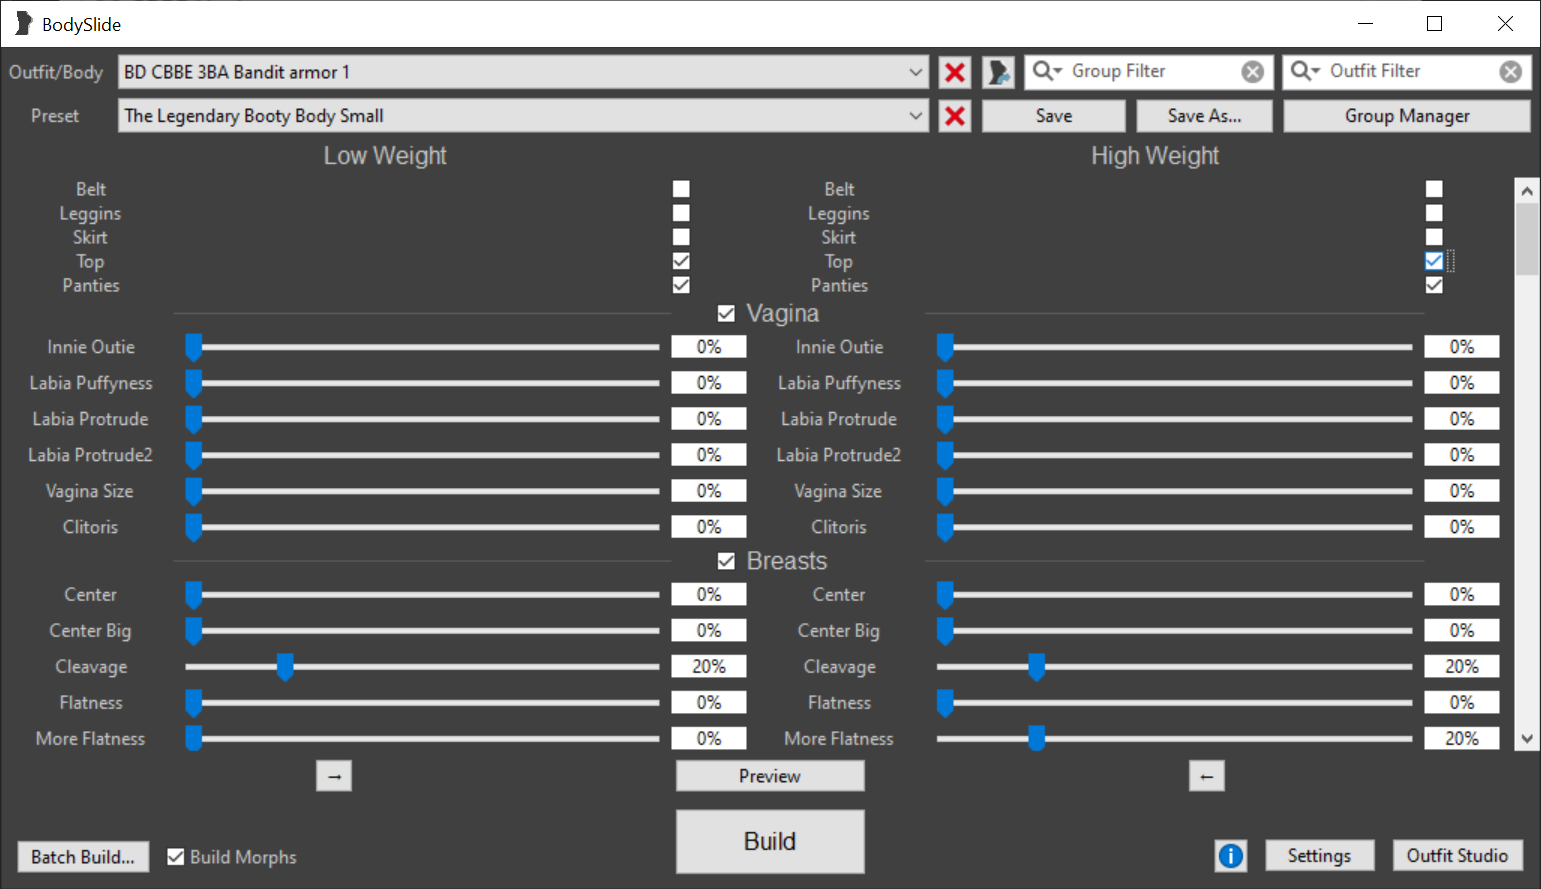The width and height of the screenshot is (1541, 889).
Task: Select the High Weight Vagina Size value field
Action: [x=1462, y=491]
